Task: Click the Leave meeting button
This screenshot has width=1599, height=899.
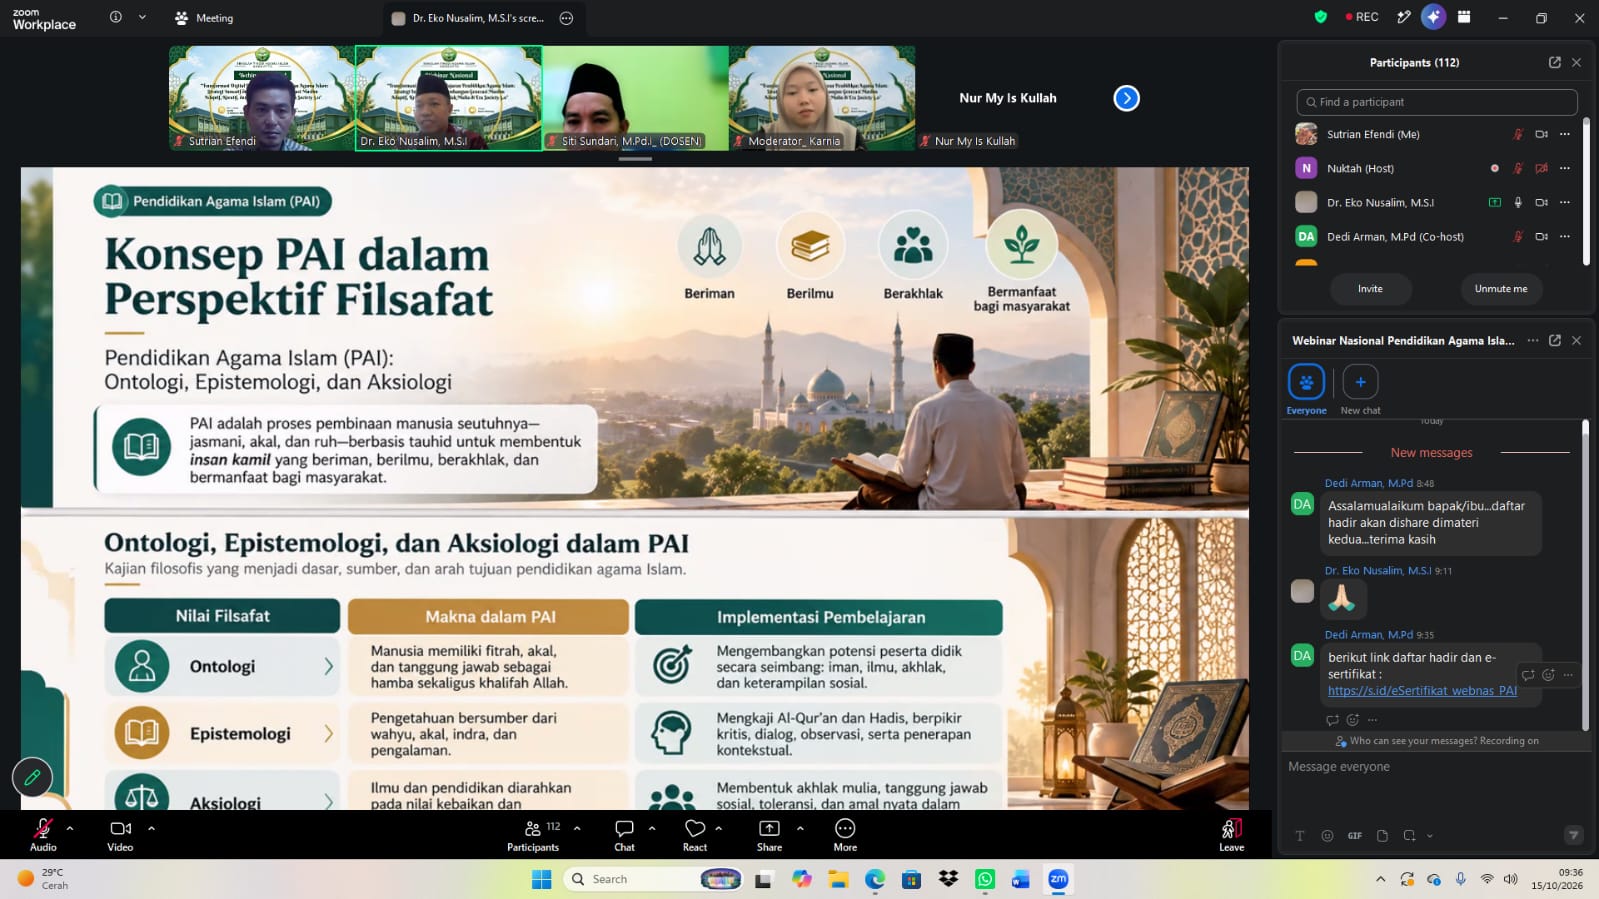Action: click(1231, 835)
